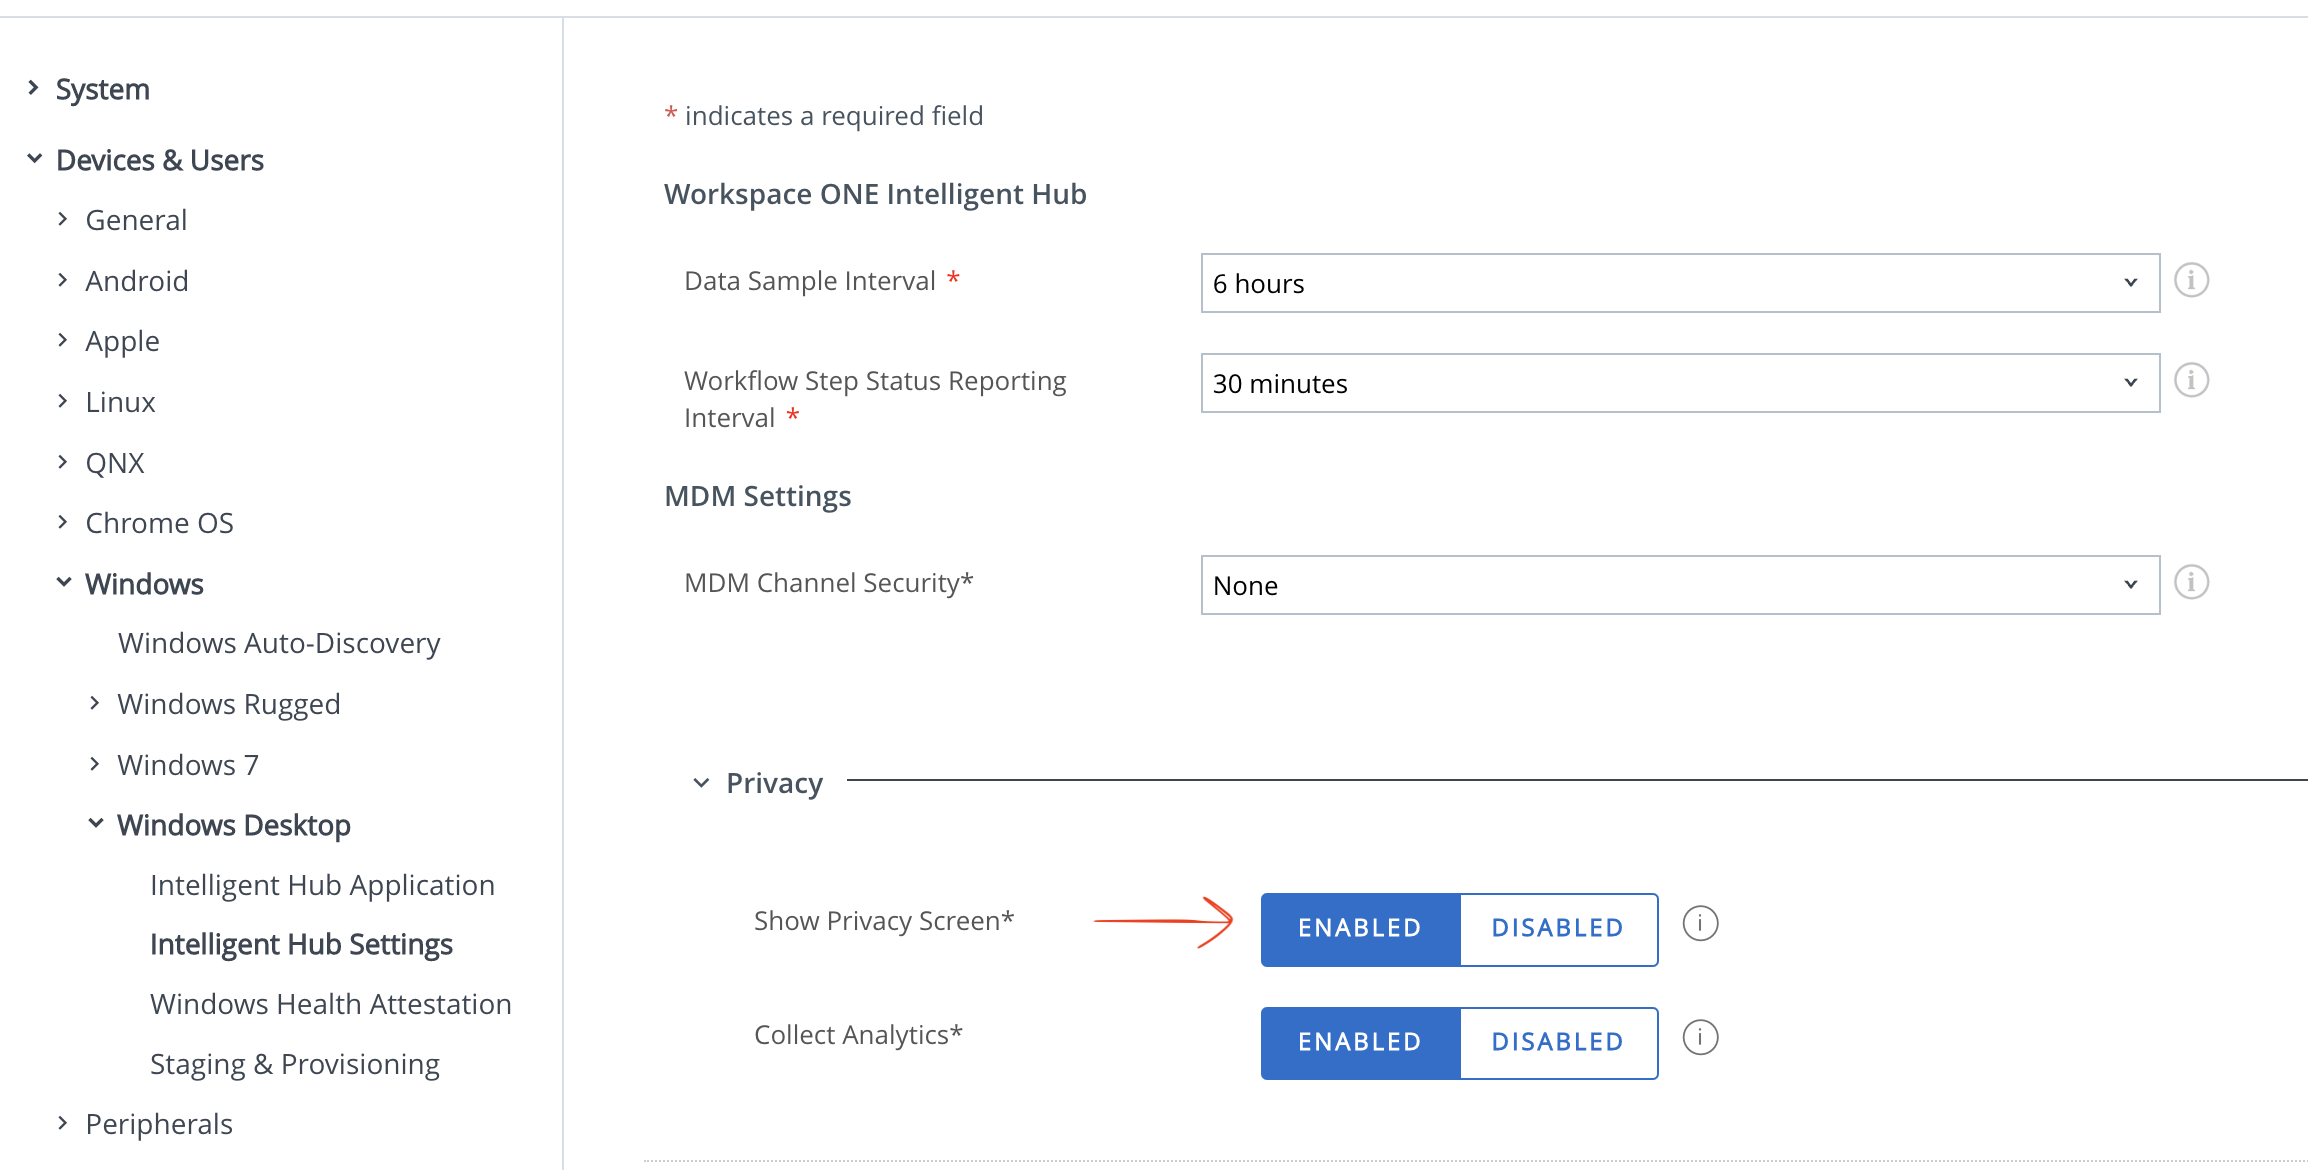Open the Data Sample Interval info tooltip
The width and height of the screenshot is (2308, 1170).
coord(2192,281)
